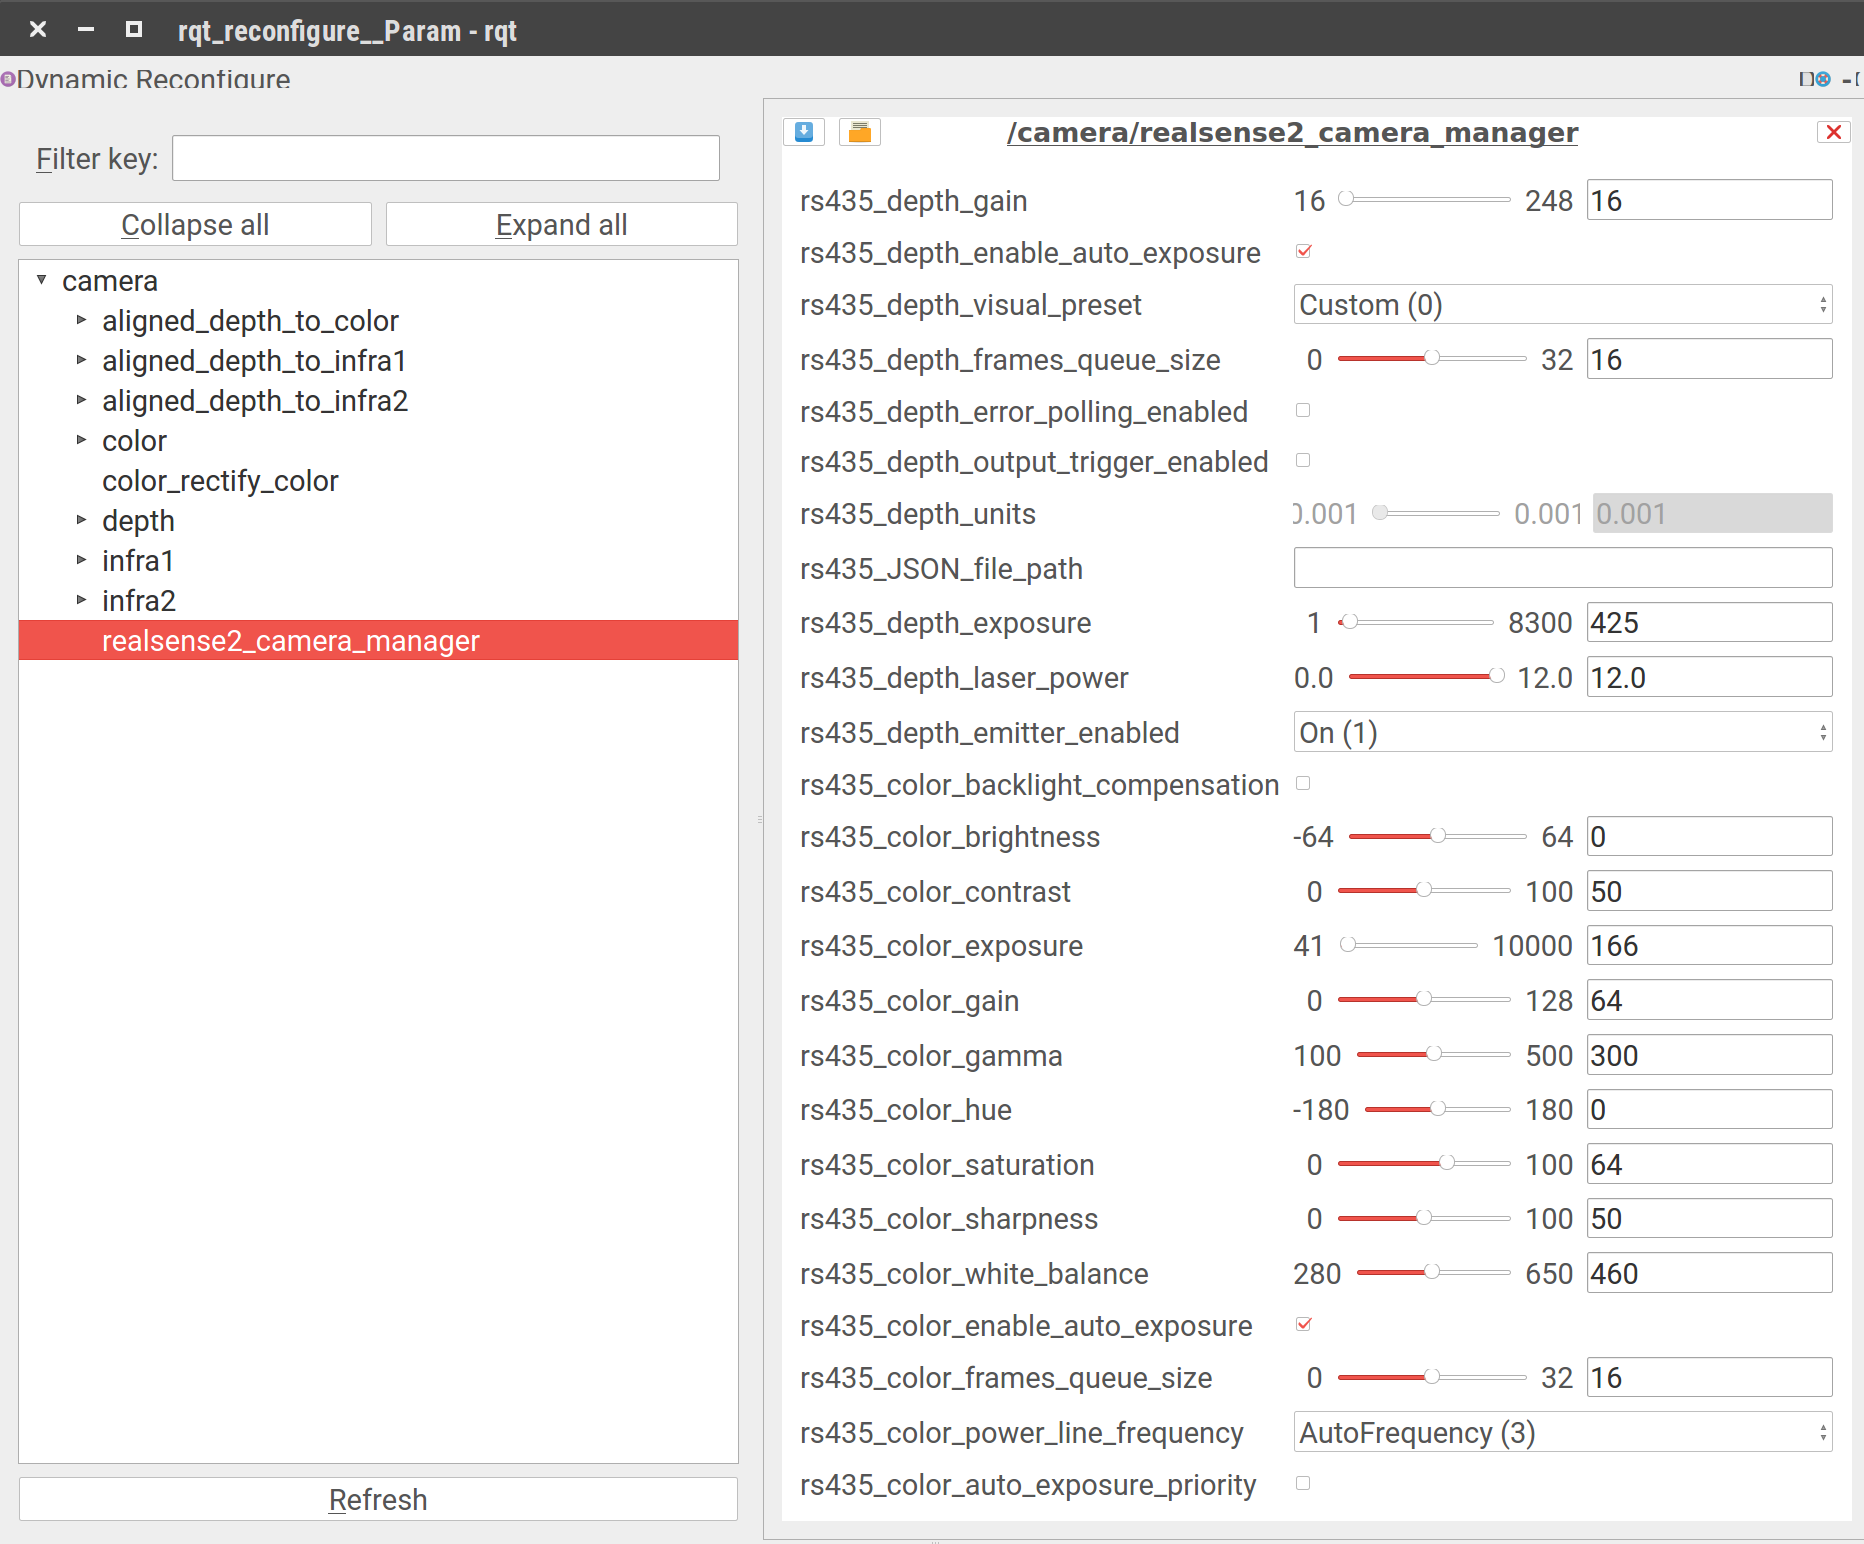Click the blue lifebuoy help icon

1823,79
